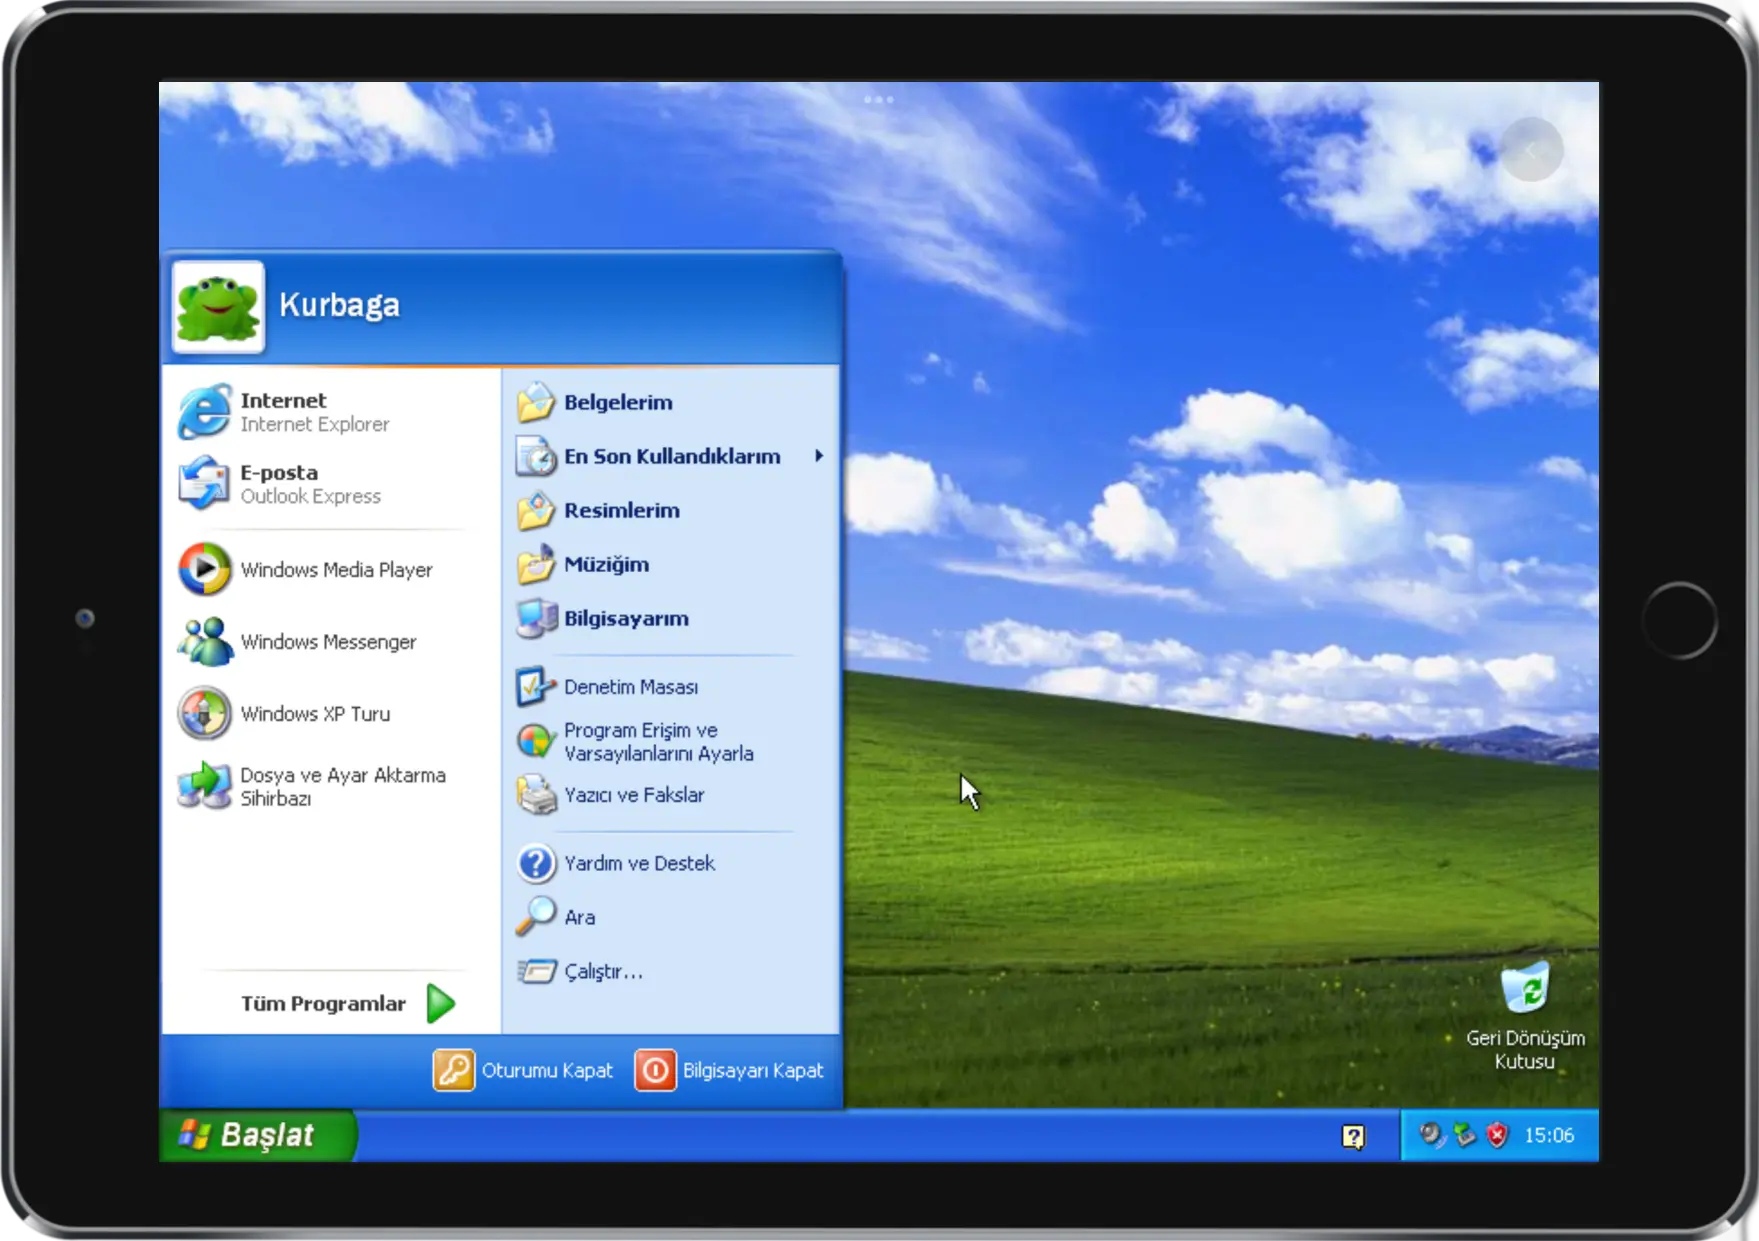Viewport: 1759px width, 1241px height.
Task: Click the Internet Explorer subtitle text
Action: tap(314, 424)
